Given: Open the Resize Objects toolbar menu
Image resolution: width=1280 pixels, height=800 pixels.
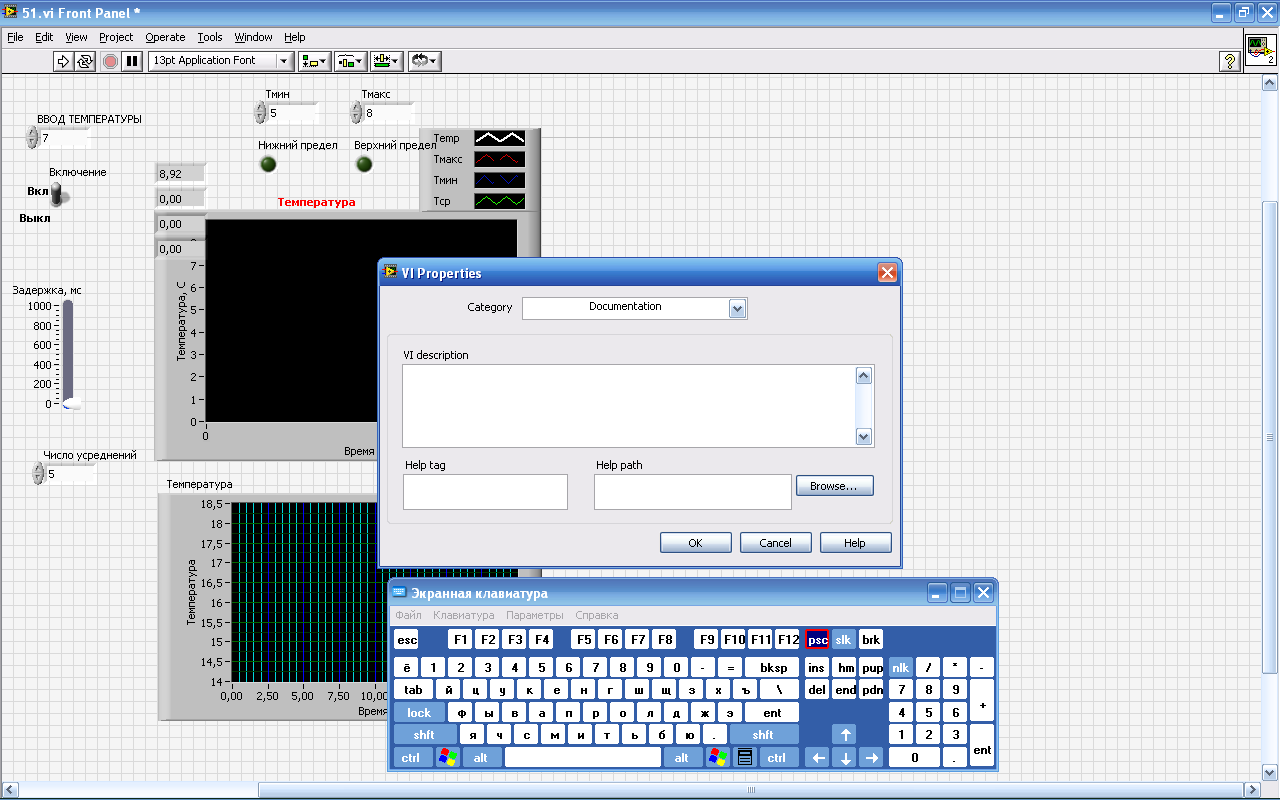Looking at the screenshot, I should pyautogui.click(x=386, y=61).
